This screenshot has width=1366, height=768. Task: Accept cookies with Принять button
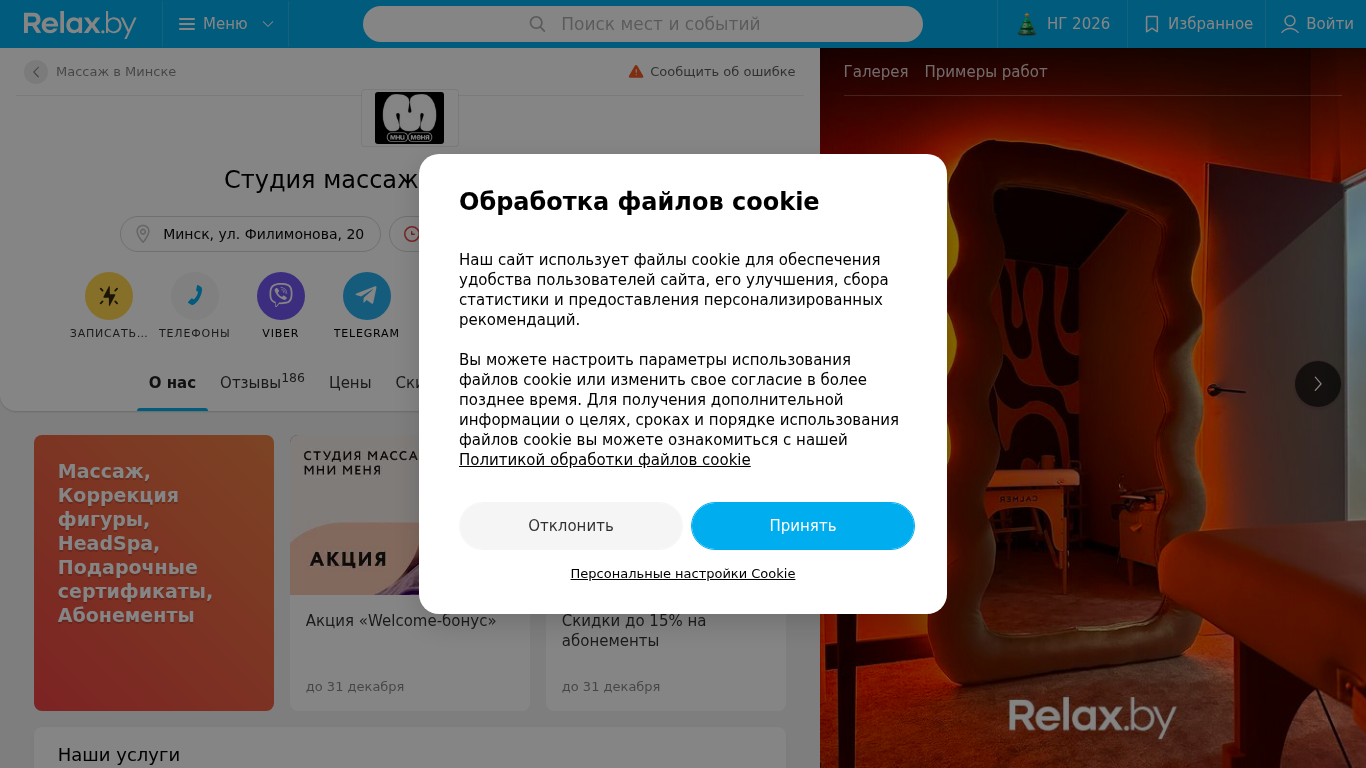[803, 526]
